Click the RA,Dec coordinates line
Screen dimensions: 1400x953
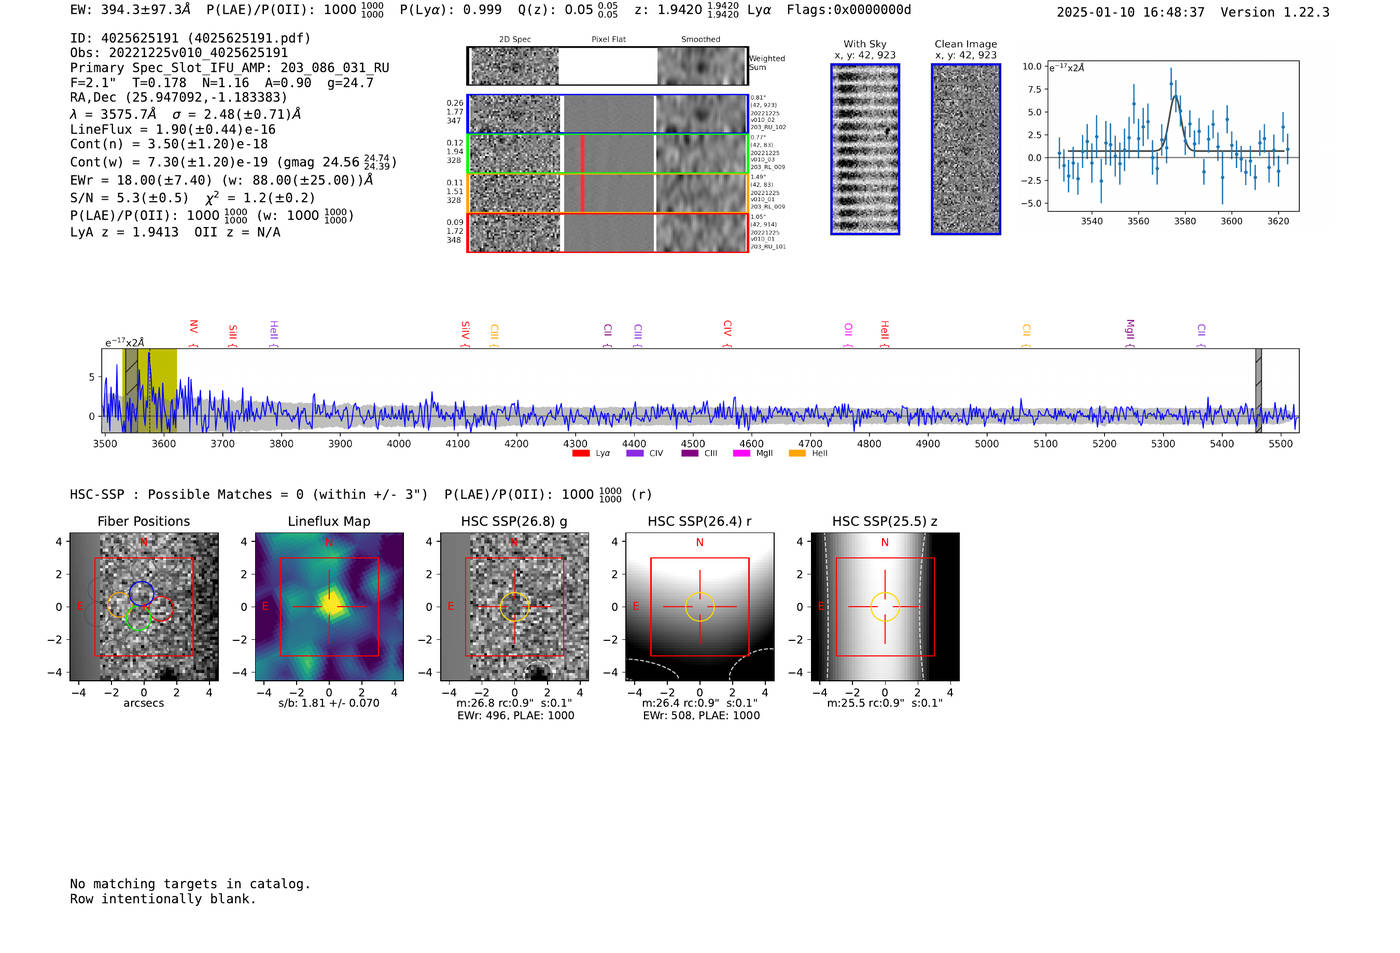coord(178,97)
